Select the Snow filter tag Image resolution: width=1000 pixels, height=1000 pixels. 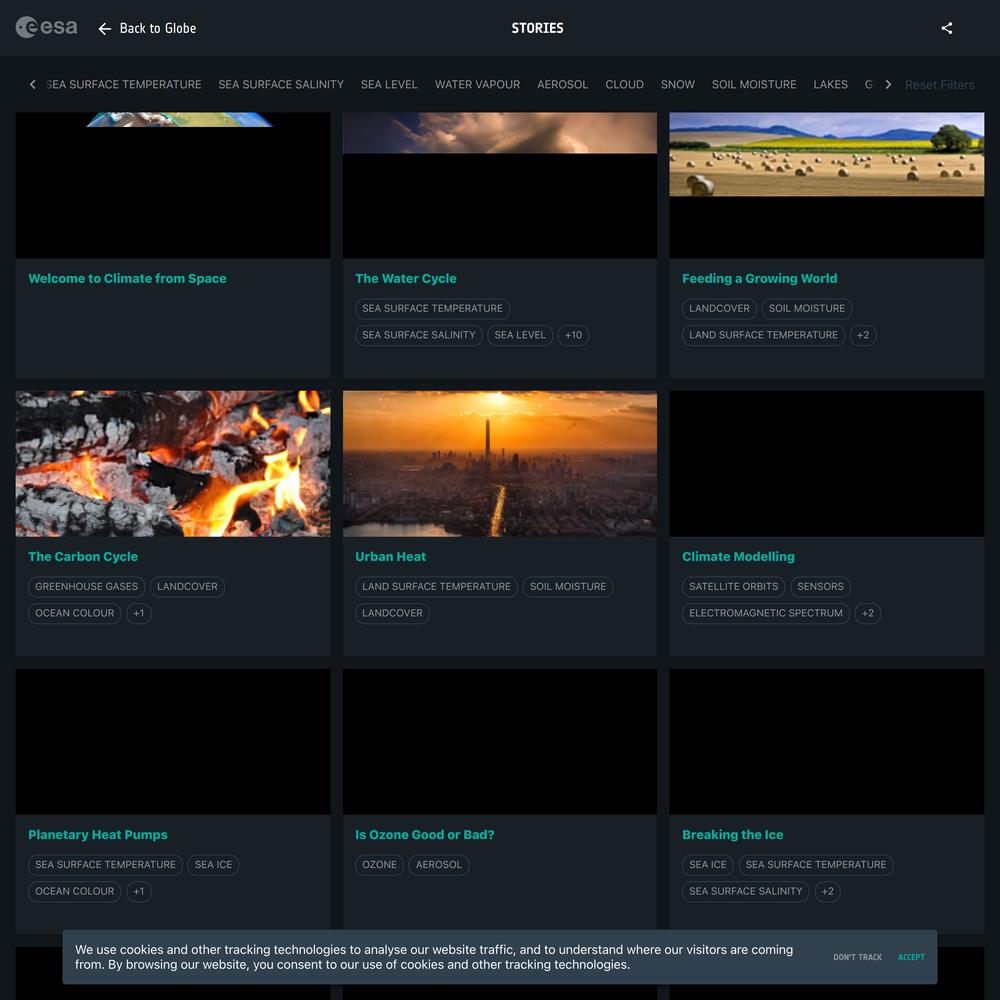677,85
